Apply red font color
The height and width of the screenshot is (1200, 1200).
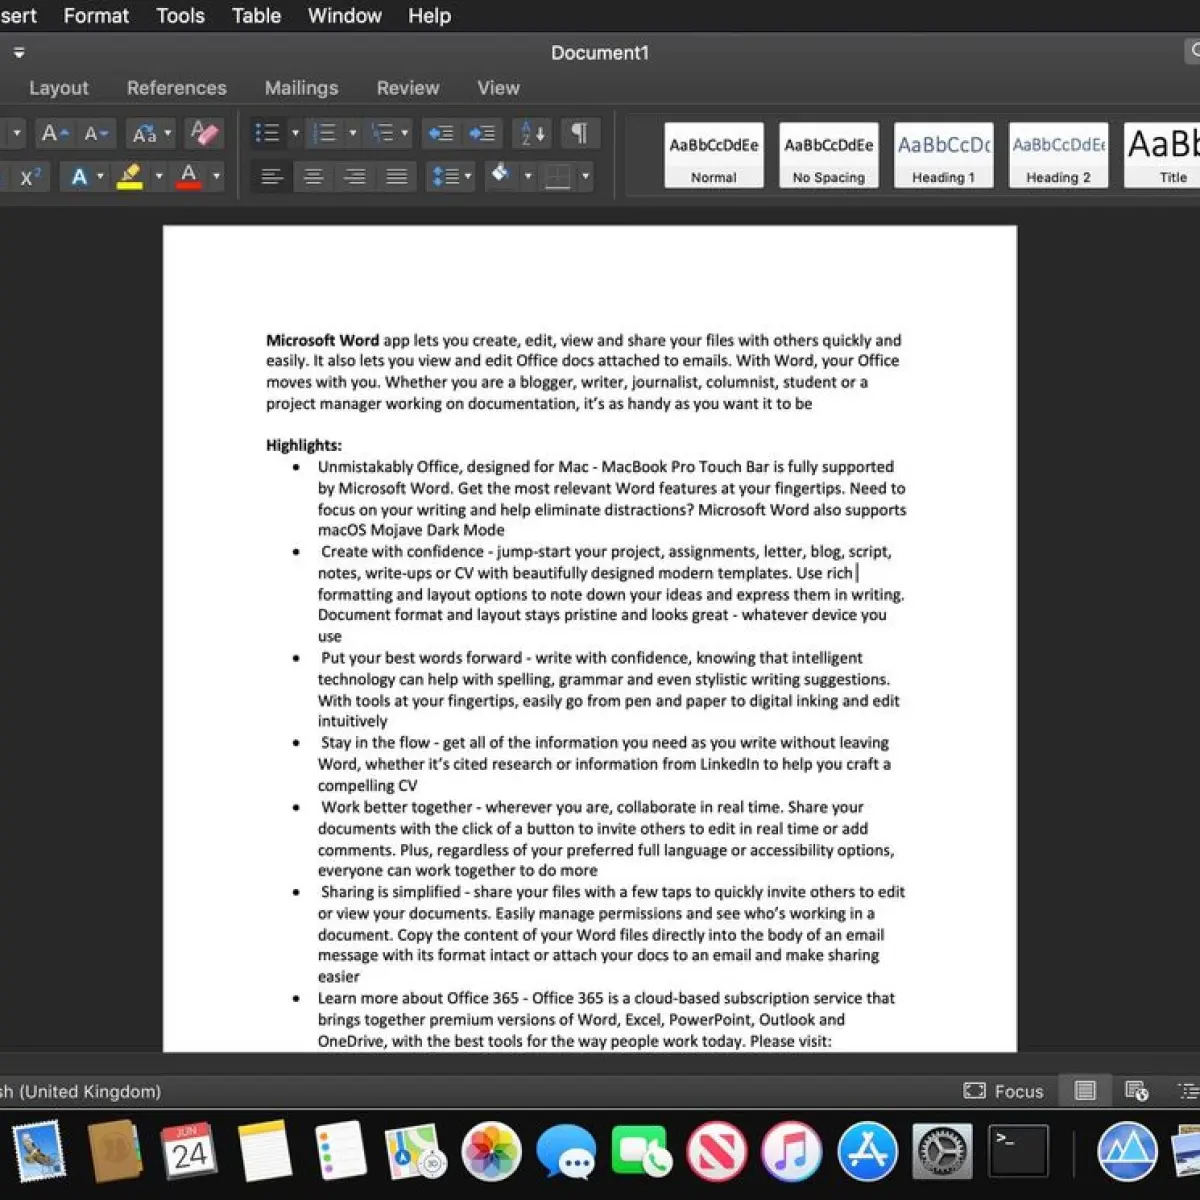click(188, 177)
